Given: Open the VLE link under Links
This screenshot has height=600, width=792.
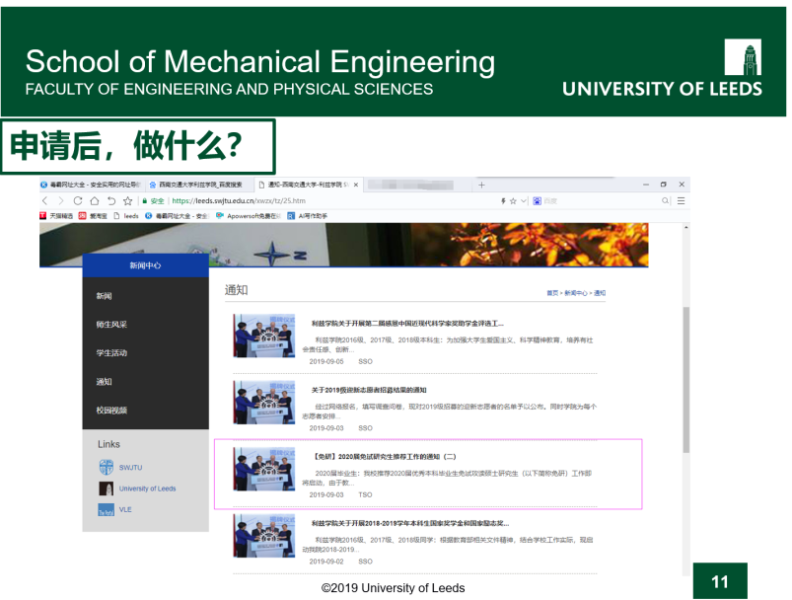Looking at the screenshot, I should (x=125, y=510).
